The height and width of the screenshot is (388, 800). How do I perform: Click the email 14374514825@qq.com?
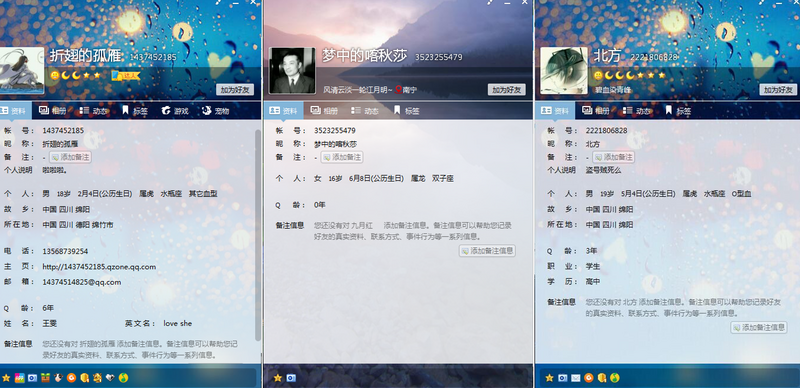[x=82, y=282]
